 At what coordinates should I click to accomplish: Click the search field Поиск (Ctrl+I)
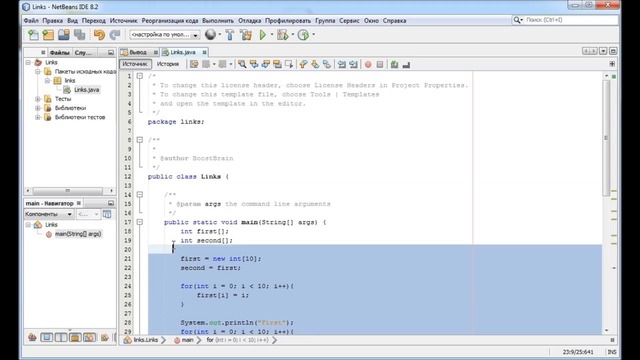[565, 20]
